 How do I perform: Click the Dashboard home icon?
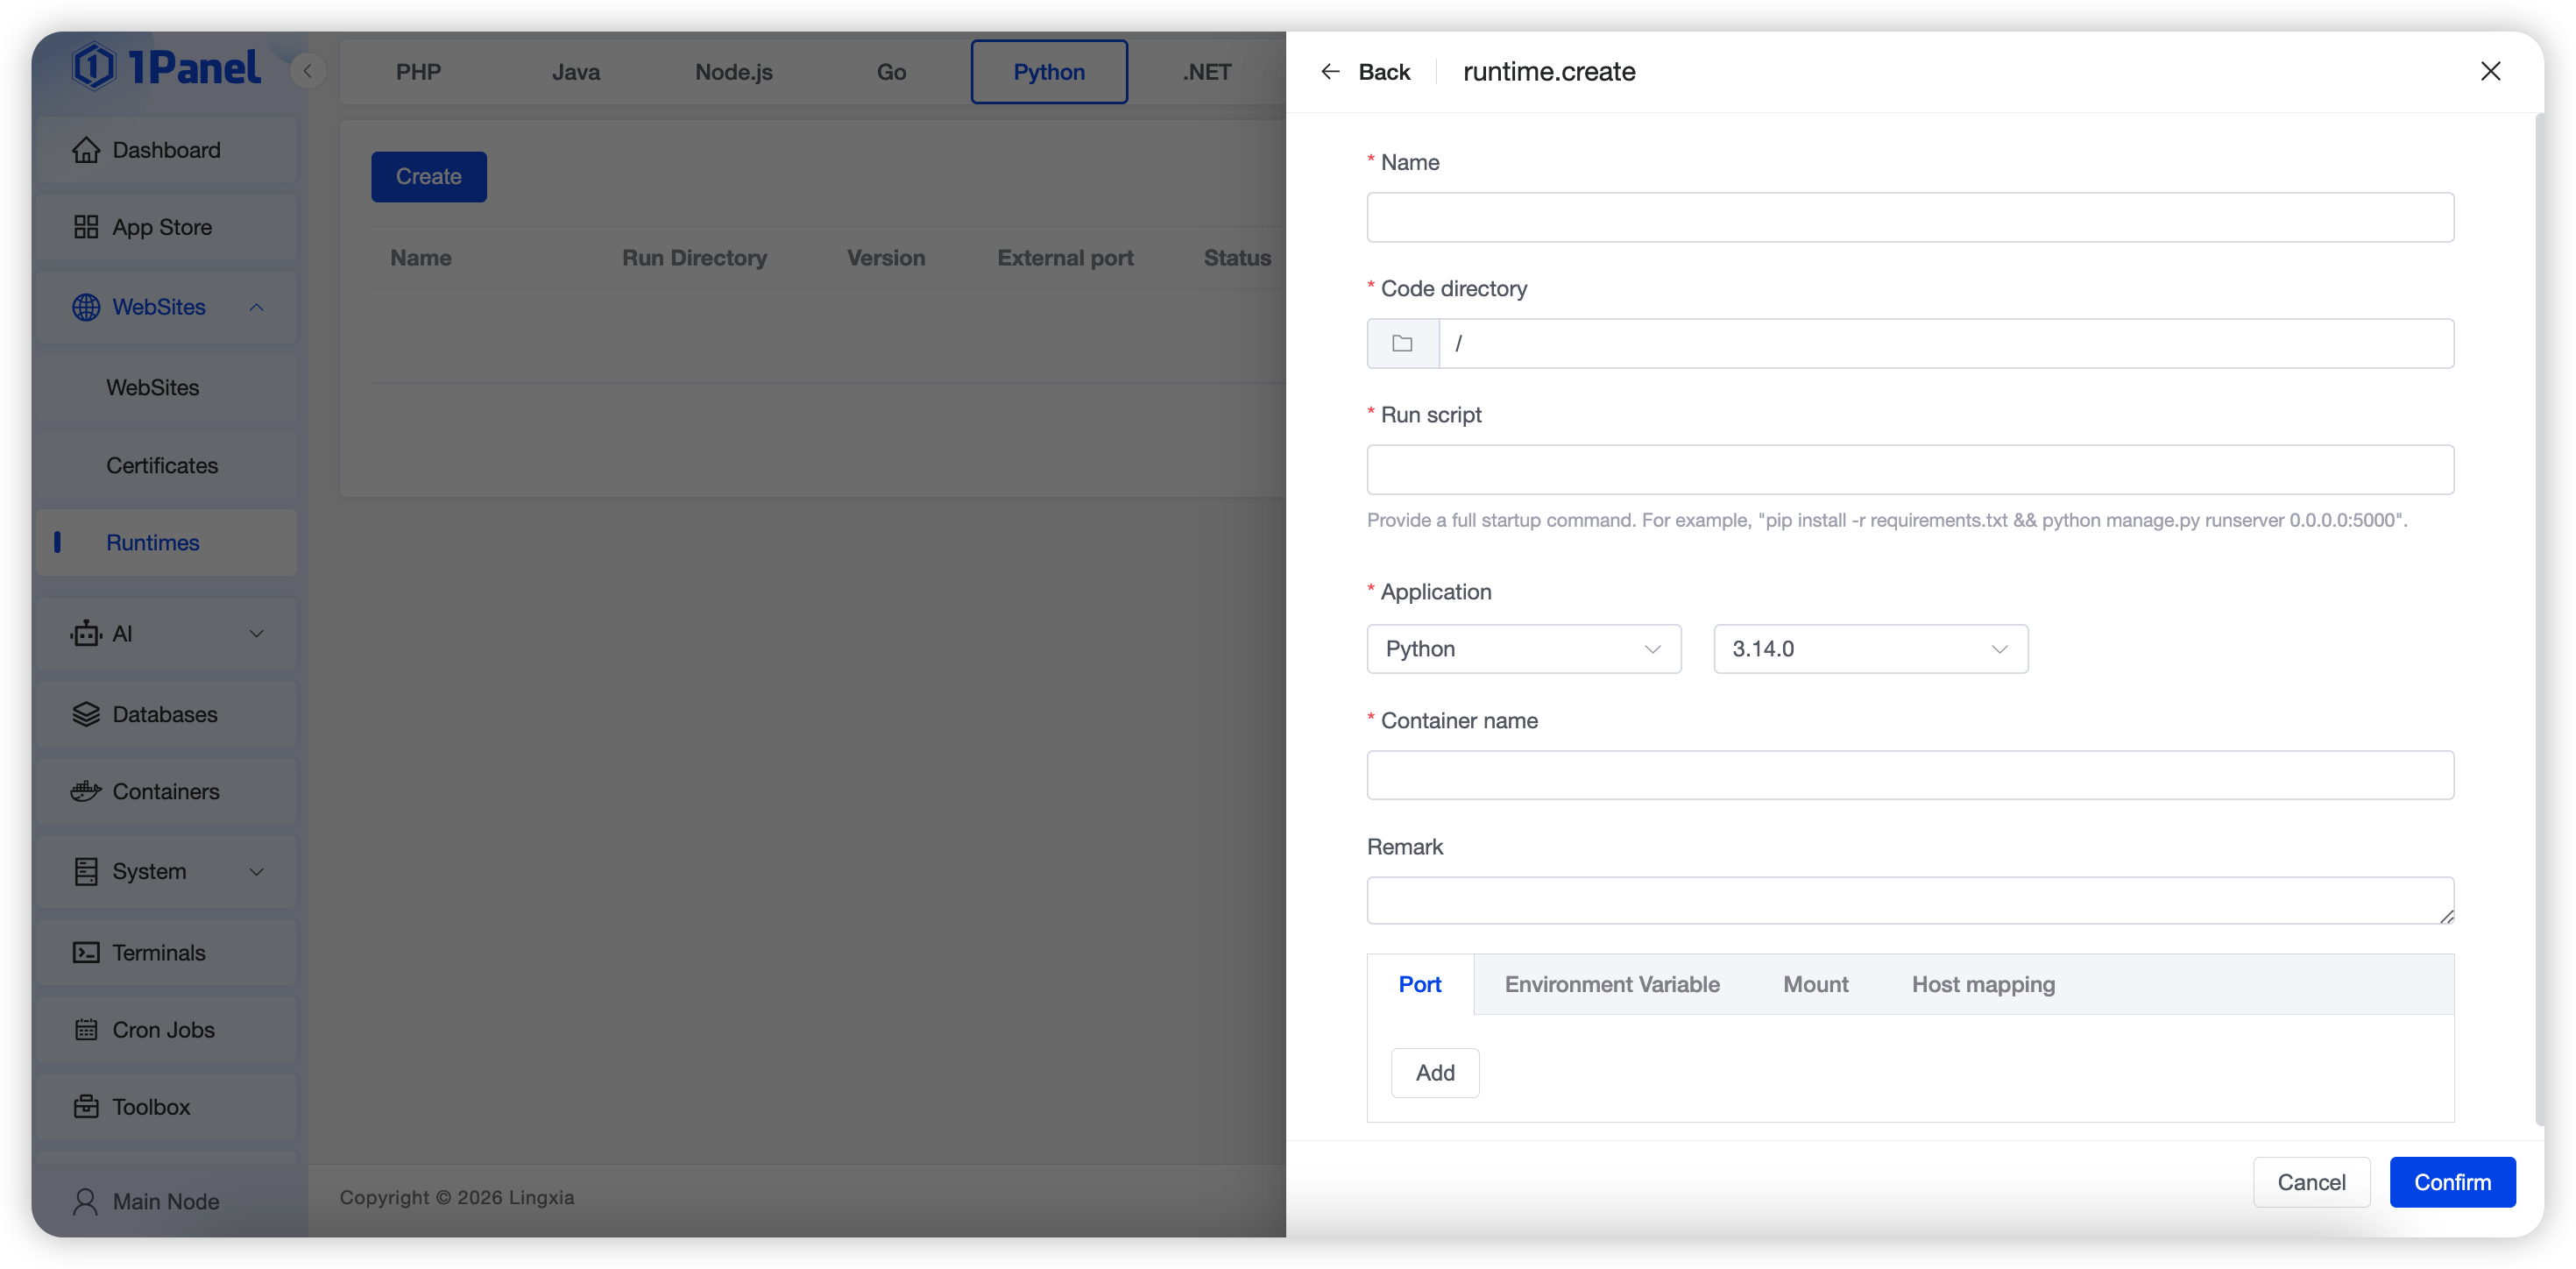(86, 150)
